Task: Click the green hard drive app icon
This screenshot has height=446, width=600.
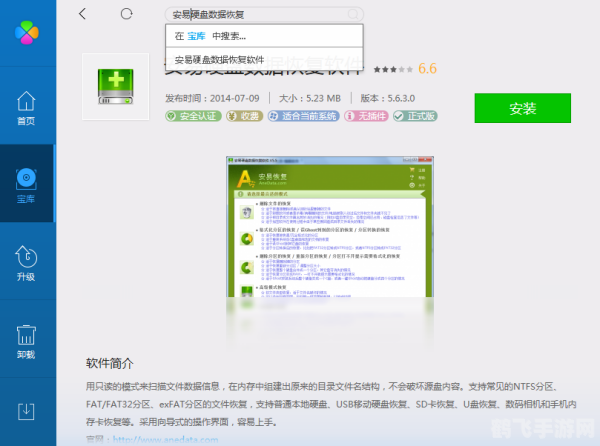Action: pyautogui.click(x=116, y=86)
